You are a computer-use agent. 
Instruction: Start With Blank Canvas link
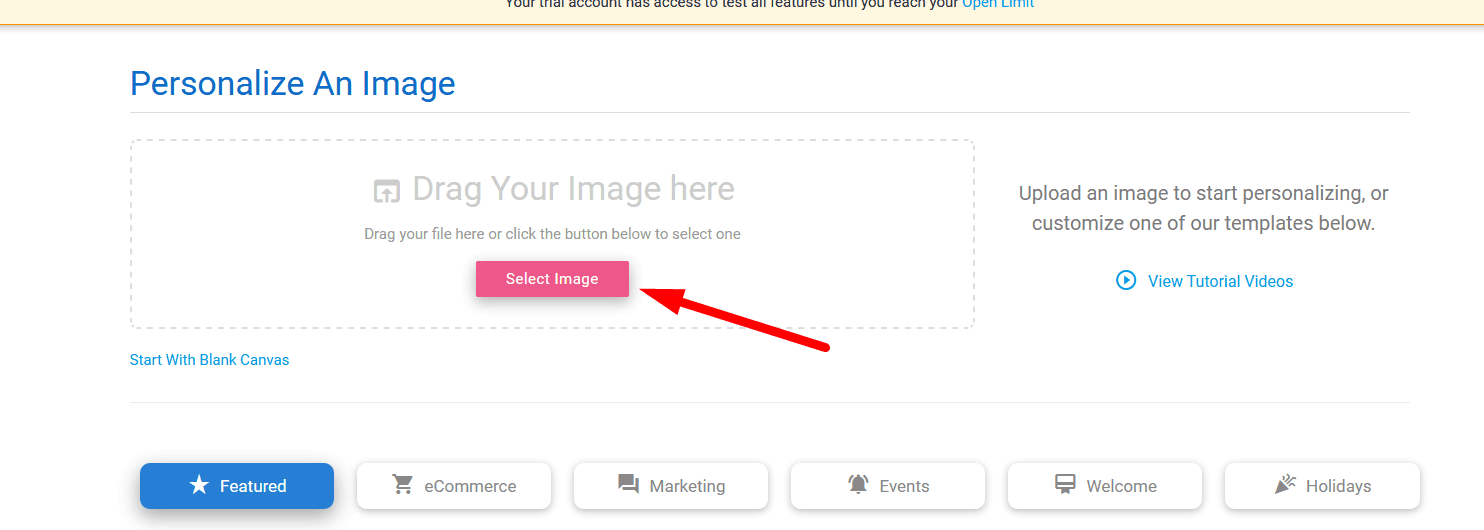point(209,360)
